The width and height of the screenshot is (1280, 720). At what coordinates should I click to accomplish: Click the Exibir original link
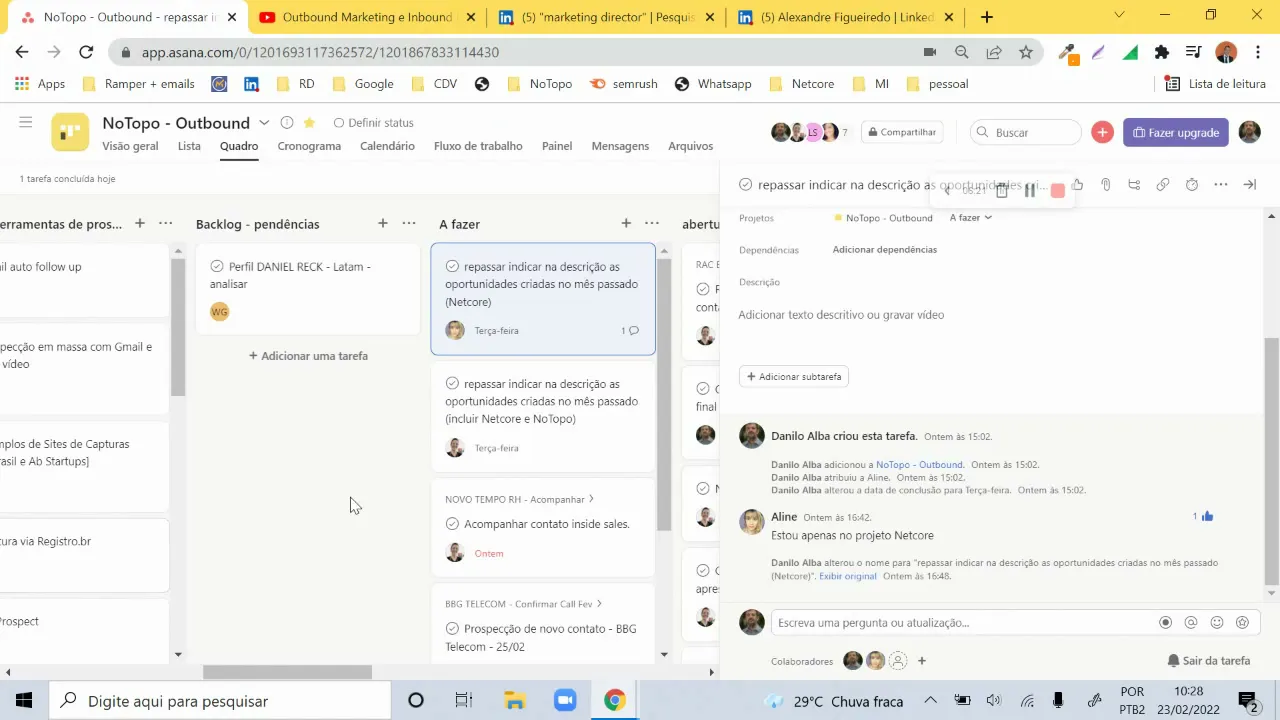(848, 576)
